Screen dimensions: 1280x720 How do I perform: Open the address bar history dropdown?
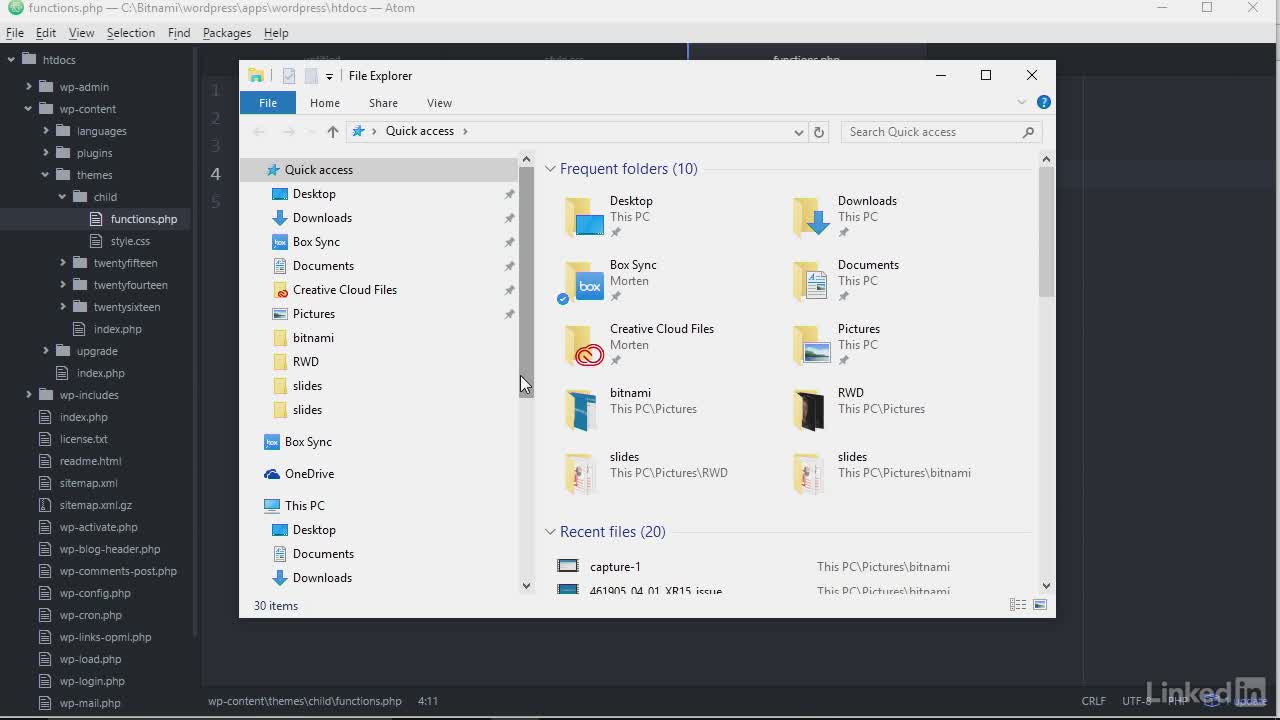click(x=798, y=132)
